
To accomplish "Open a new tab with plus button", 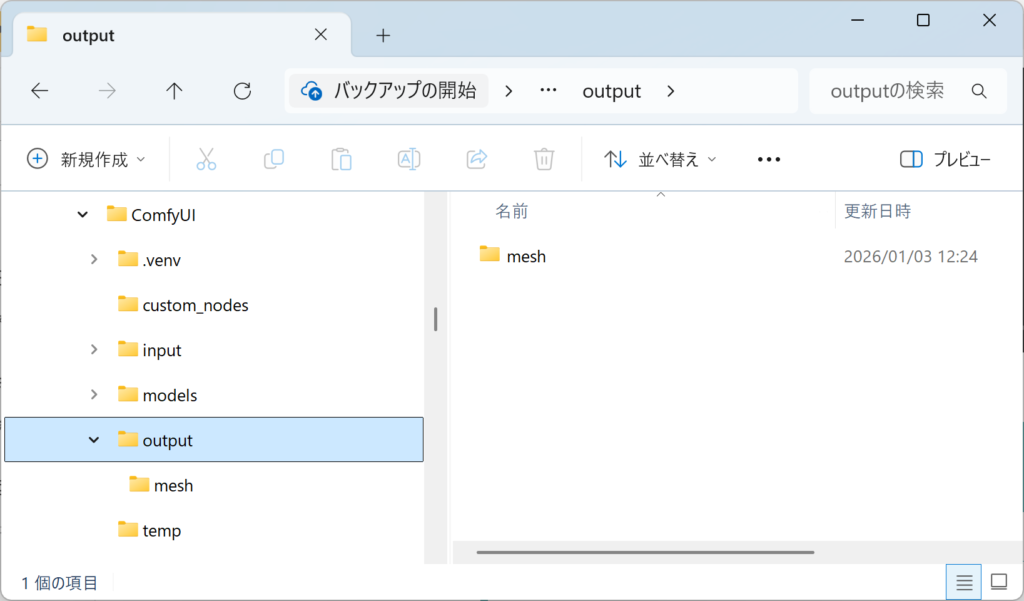I will click(383, 35).
